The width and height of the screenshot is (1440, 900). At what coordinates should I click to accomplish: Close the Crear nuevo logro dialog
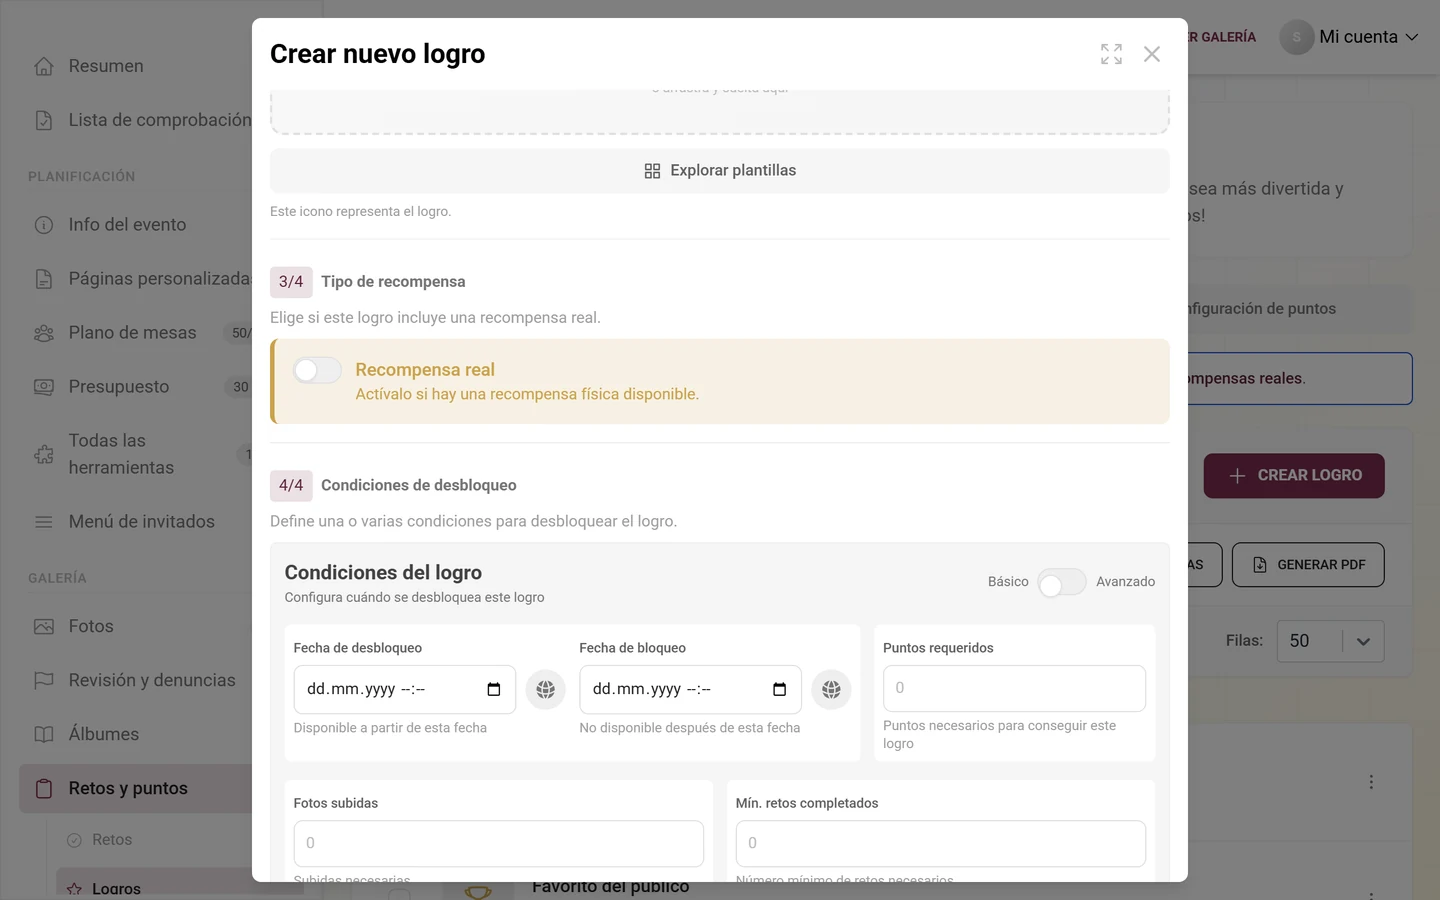[x=1152, y=54]
